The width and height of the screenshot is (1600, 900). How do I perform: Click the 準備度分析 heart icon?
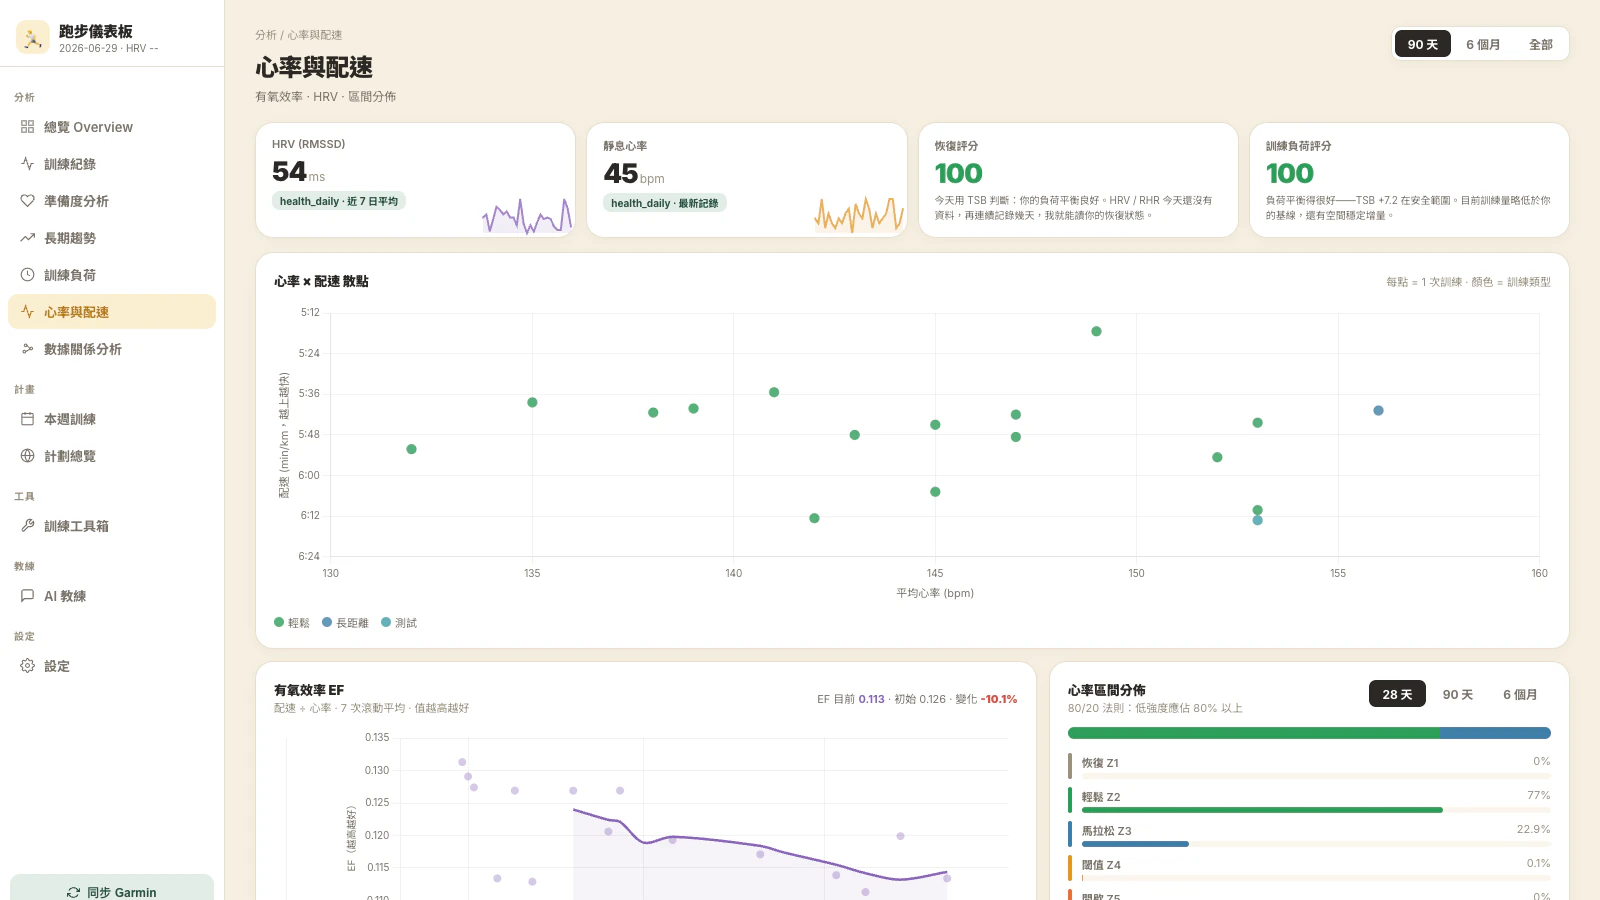tap(27, 201)
